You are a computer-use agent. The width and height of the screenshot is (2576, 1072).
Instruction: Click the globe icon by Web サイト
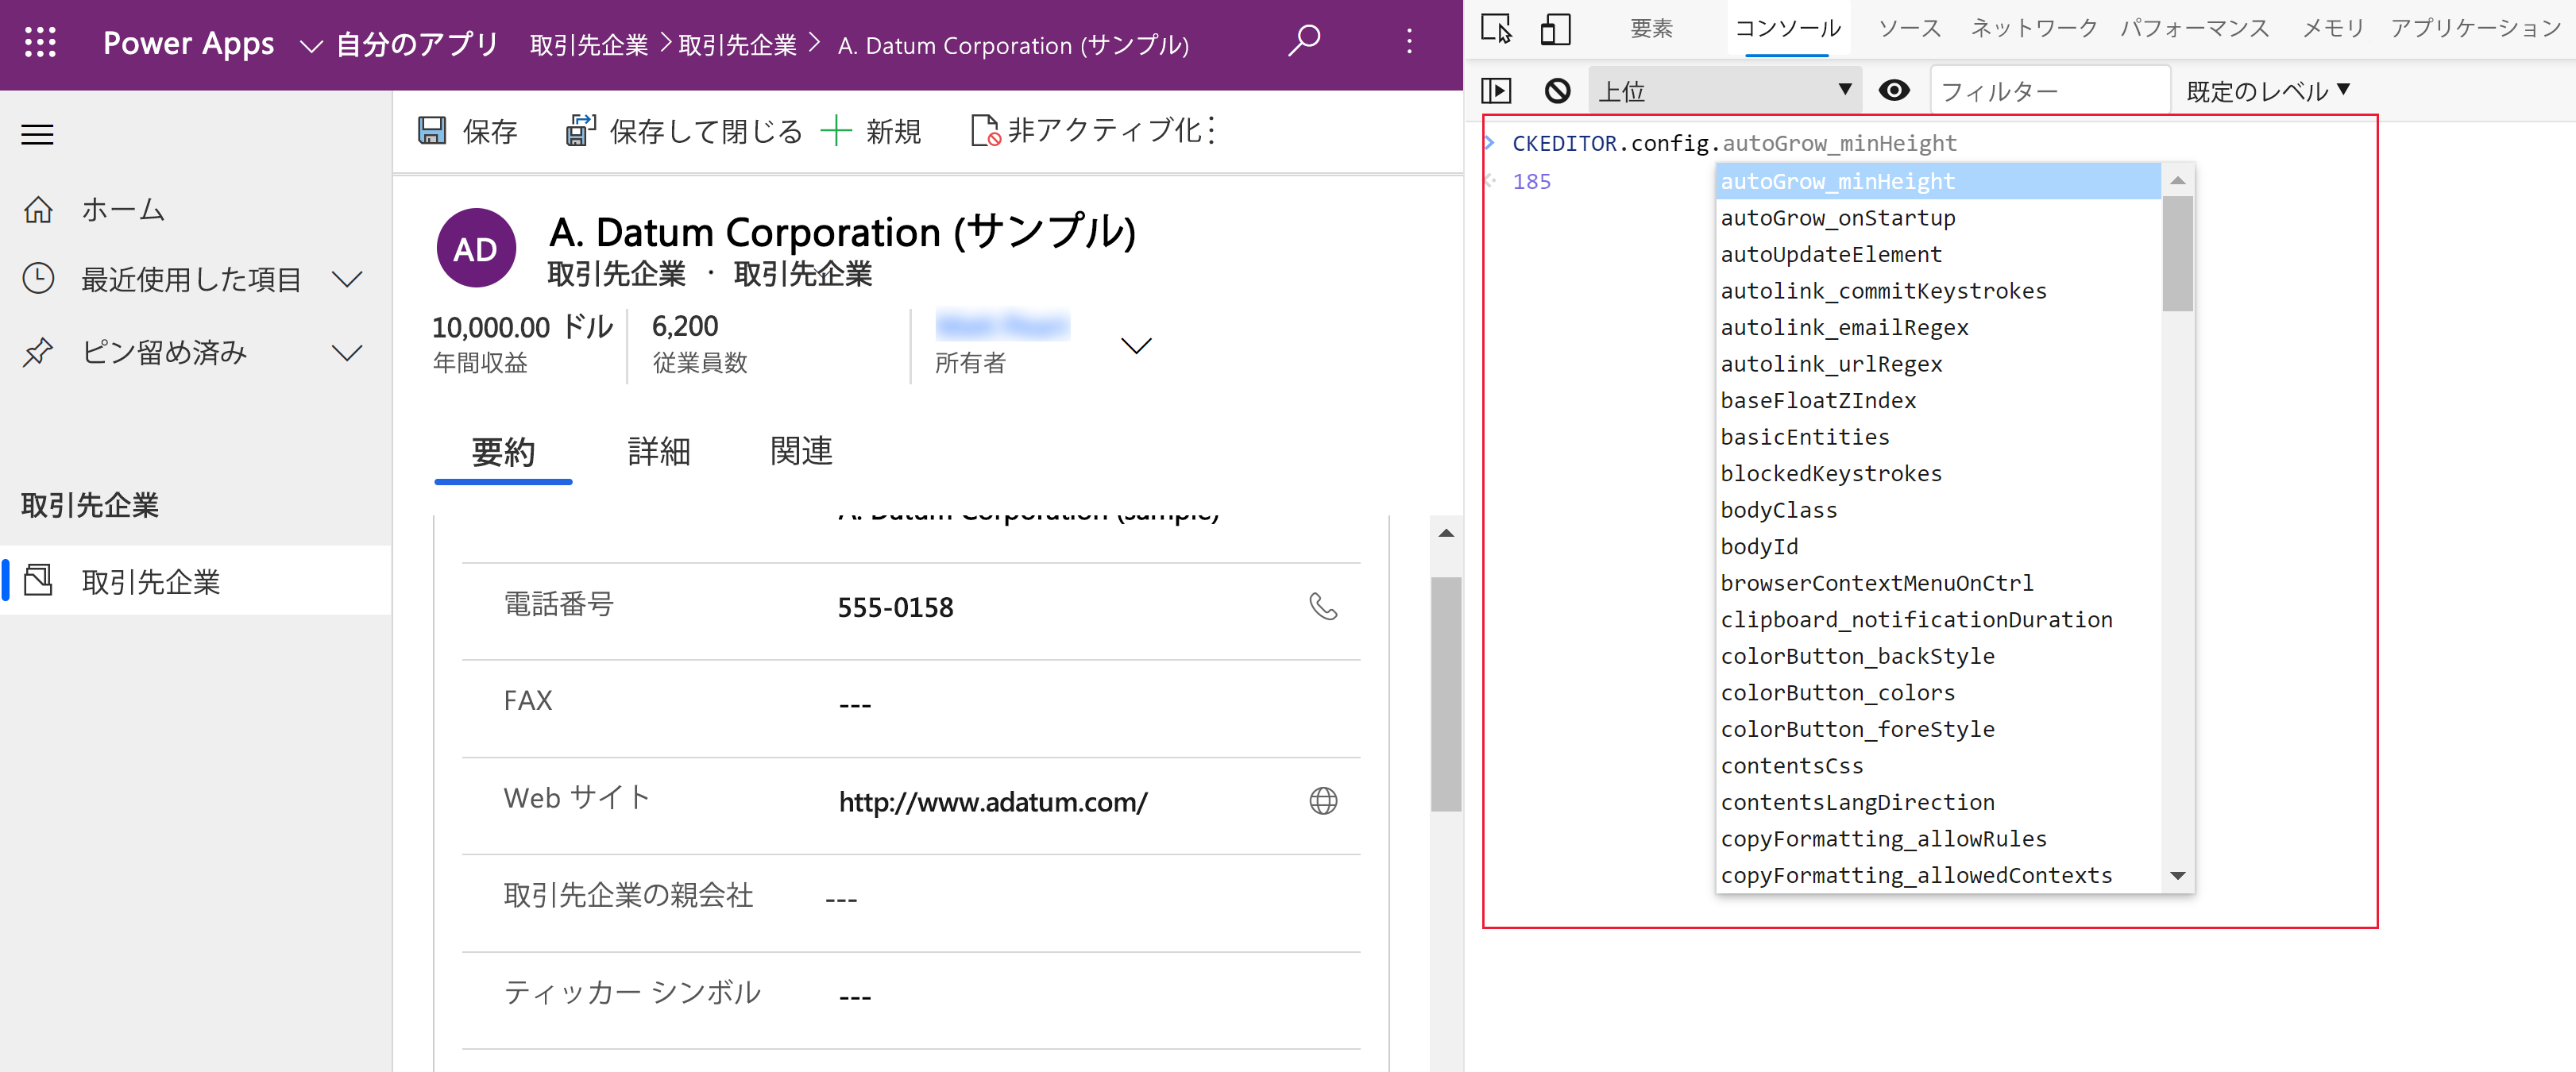point(1323,801)
